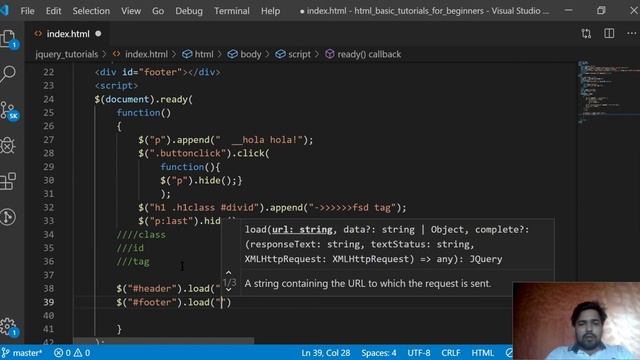The image size is (640, 360).
Task: Click Spaces: 4 indentation setting
Action: (379, 353)
